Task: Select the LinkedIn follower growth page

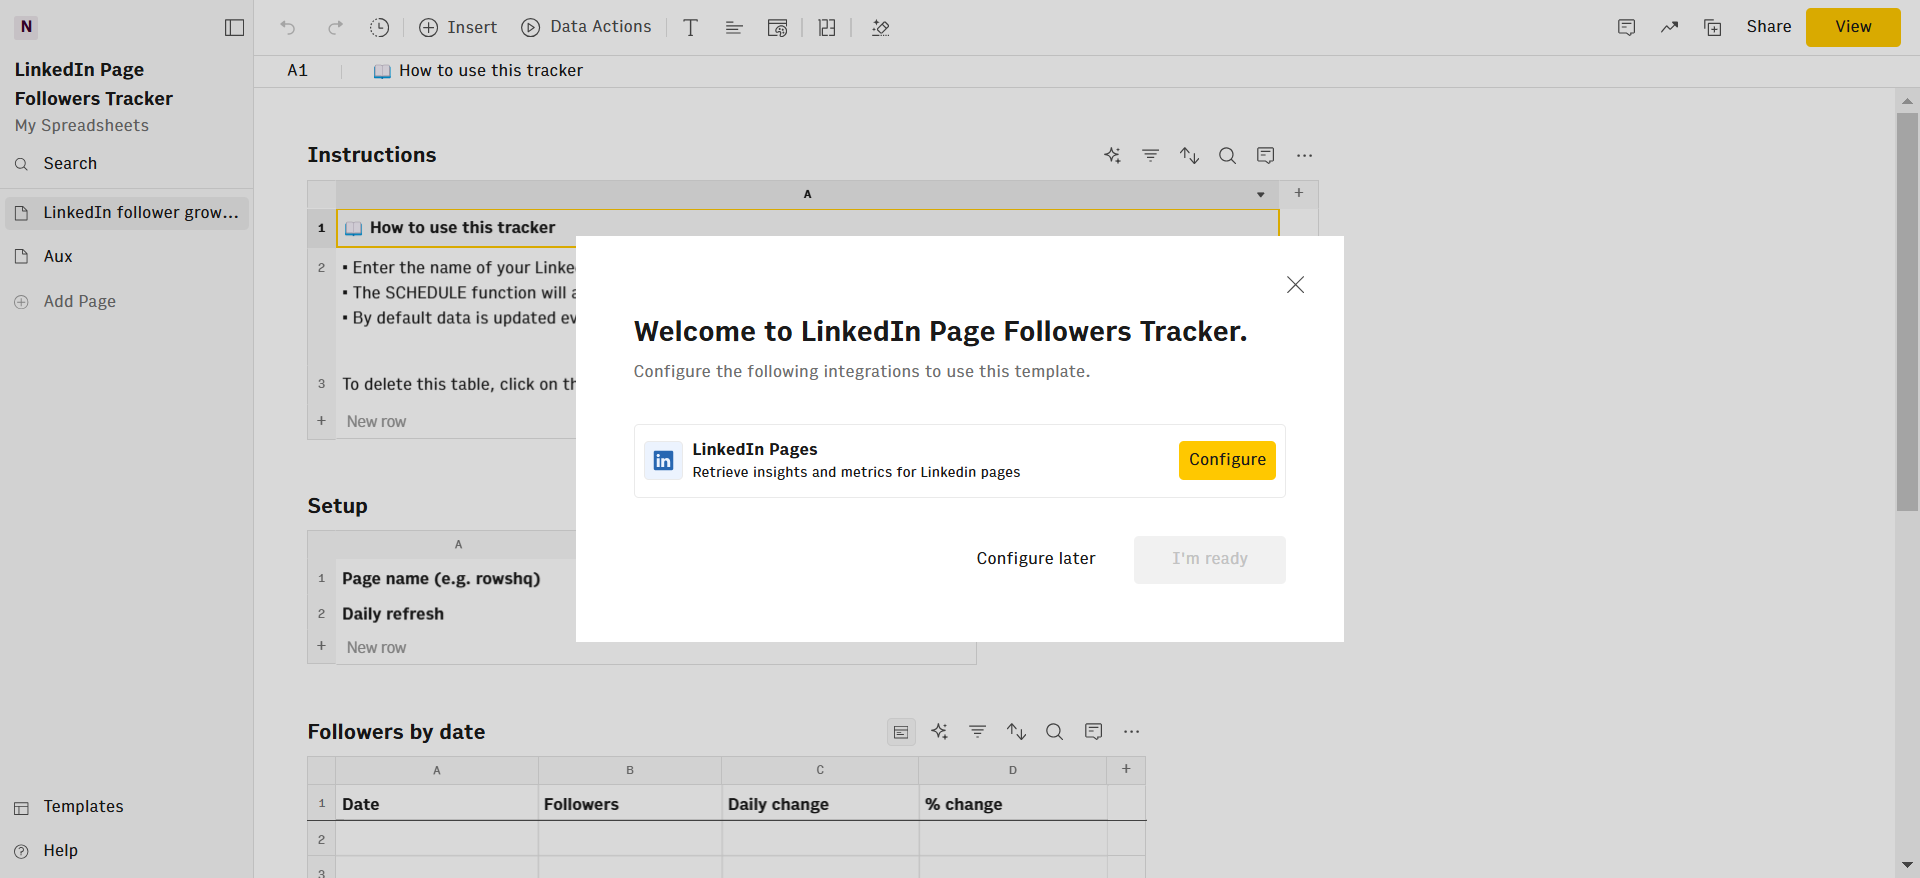Action: tap(126, 213)
